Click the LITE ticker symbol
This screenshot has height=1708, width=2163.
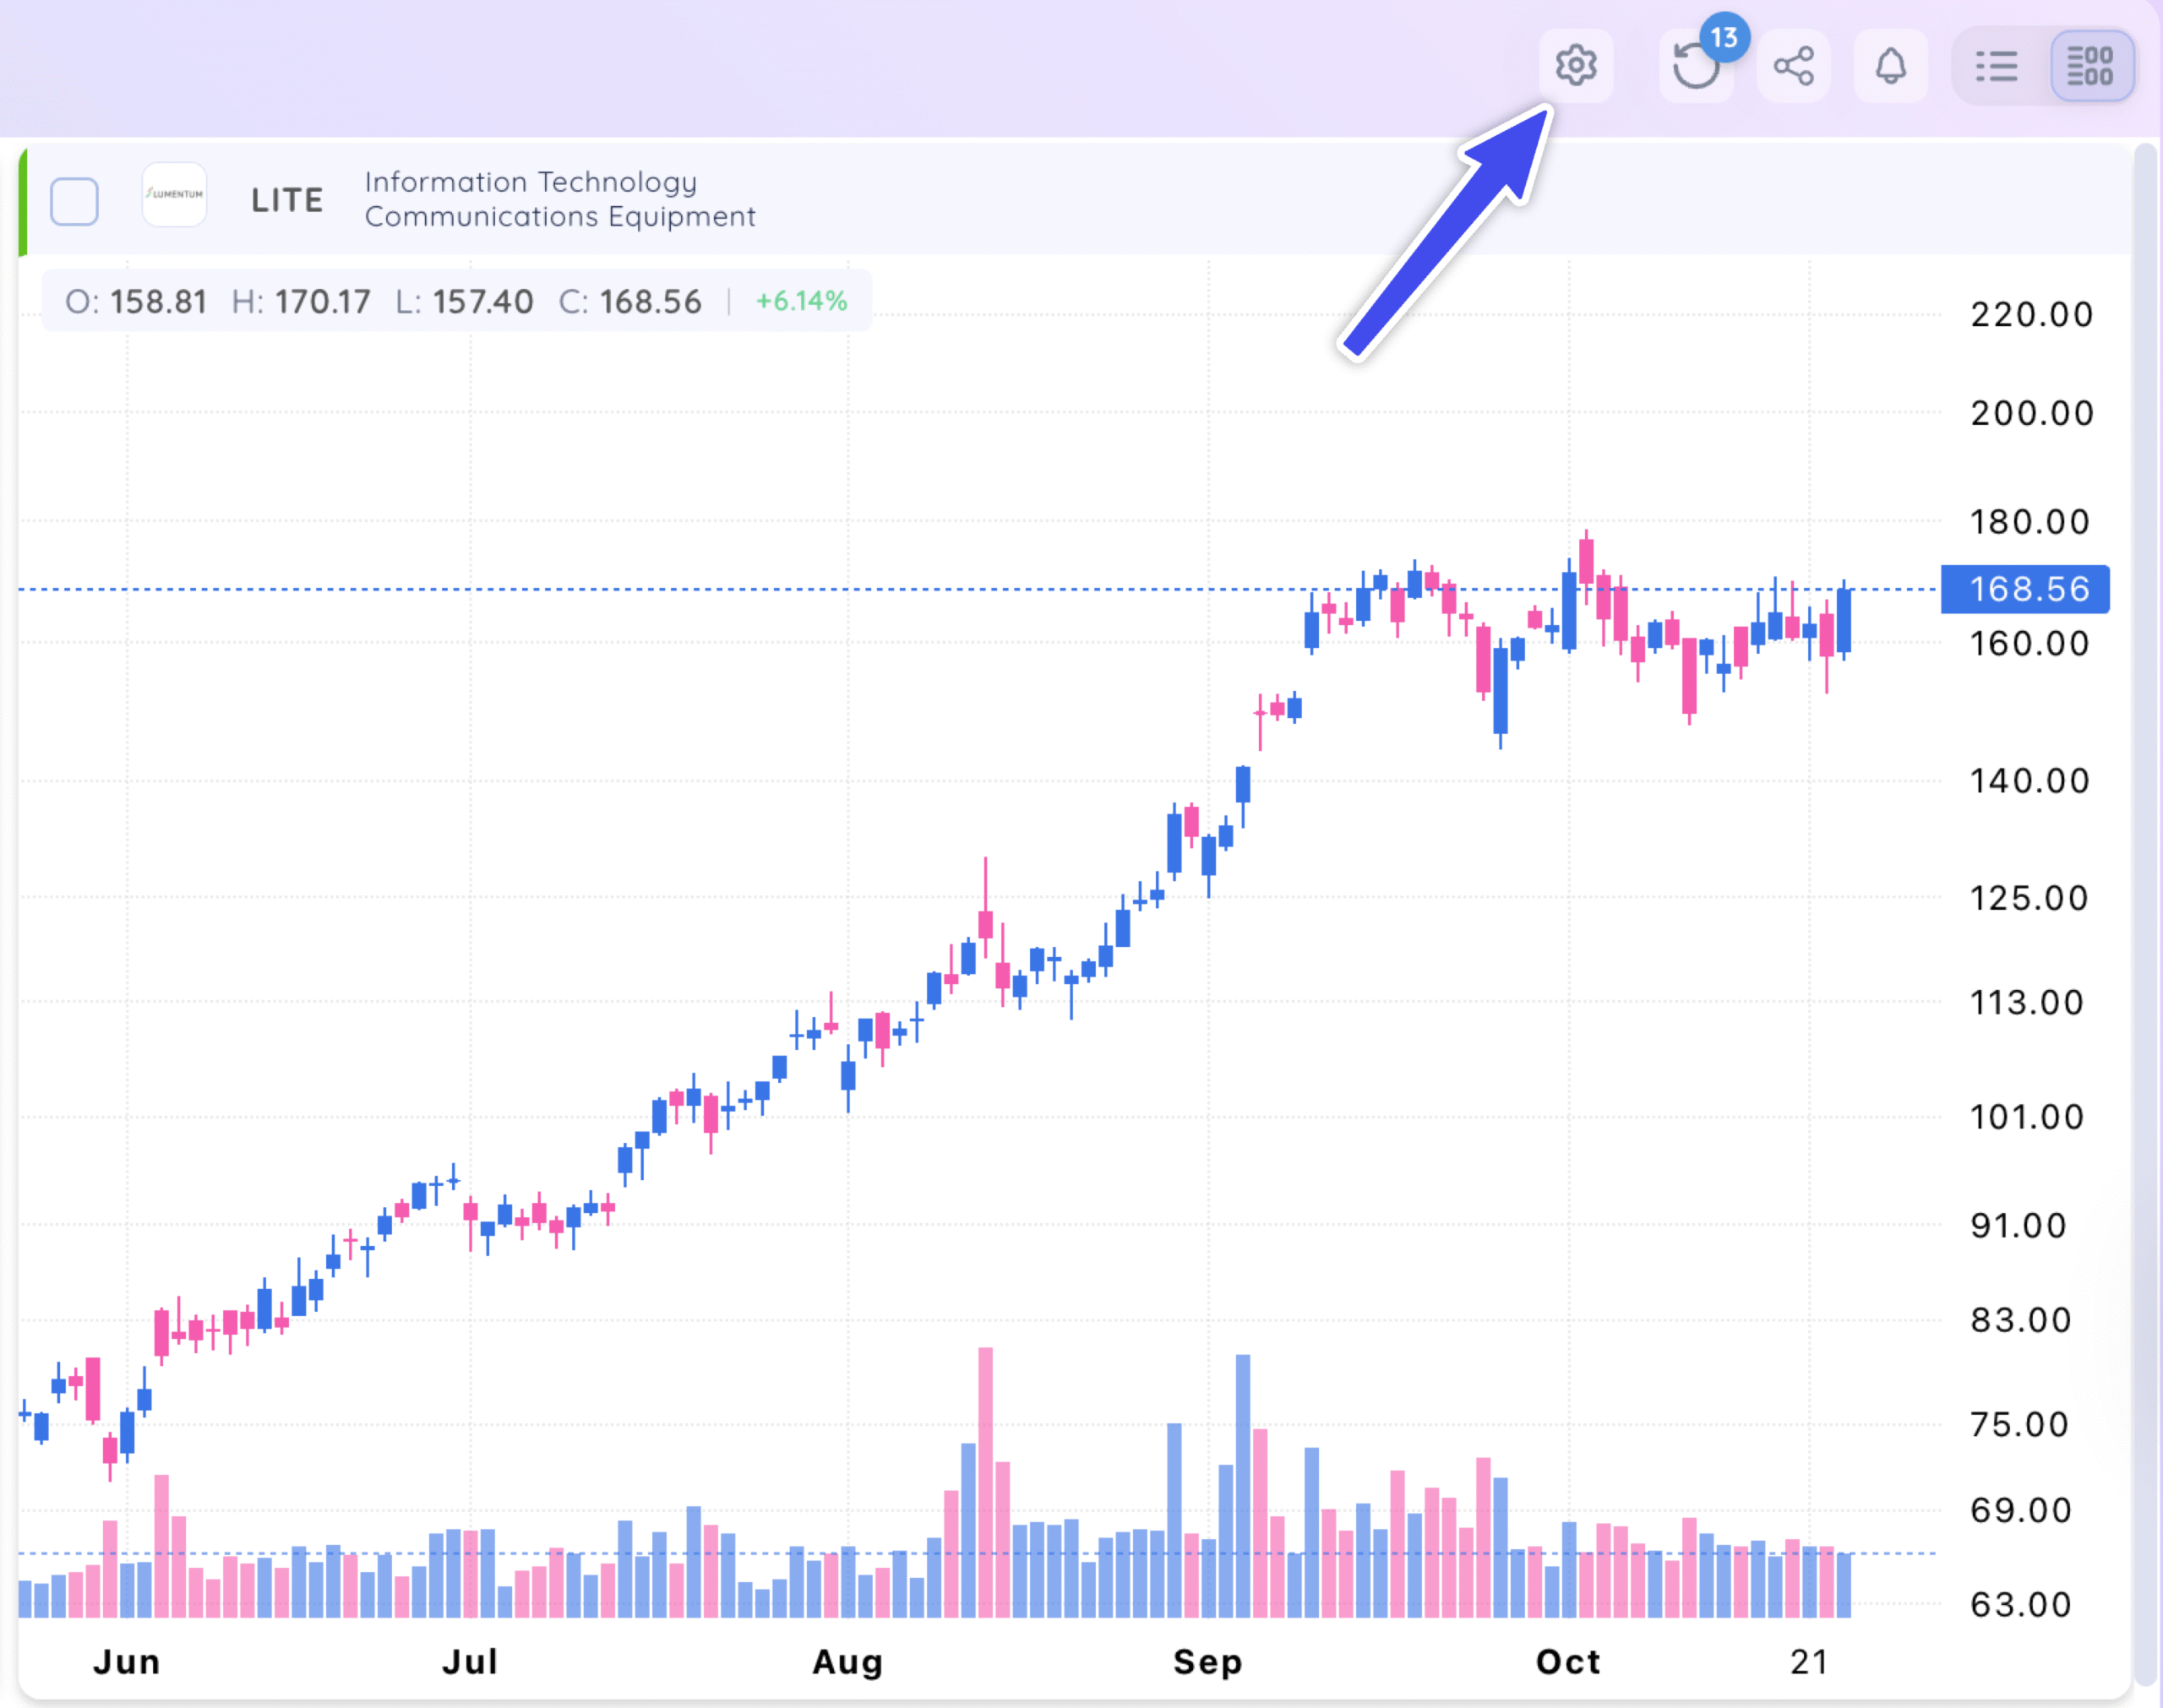tap(287, 200)
